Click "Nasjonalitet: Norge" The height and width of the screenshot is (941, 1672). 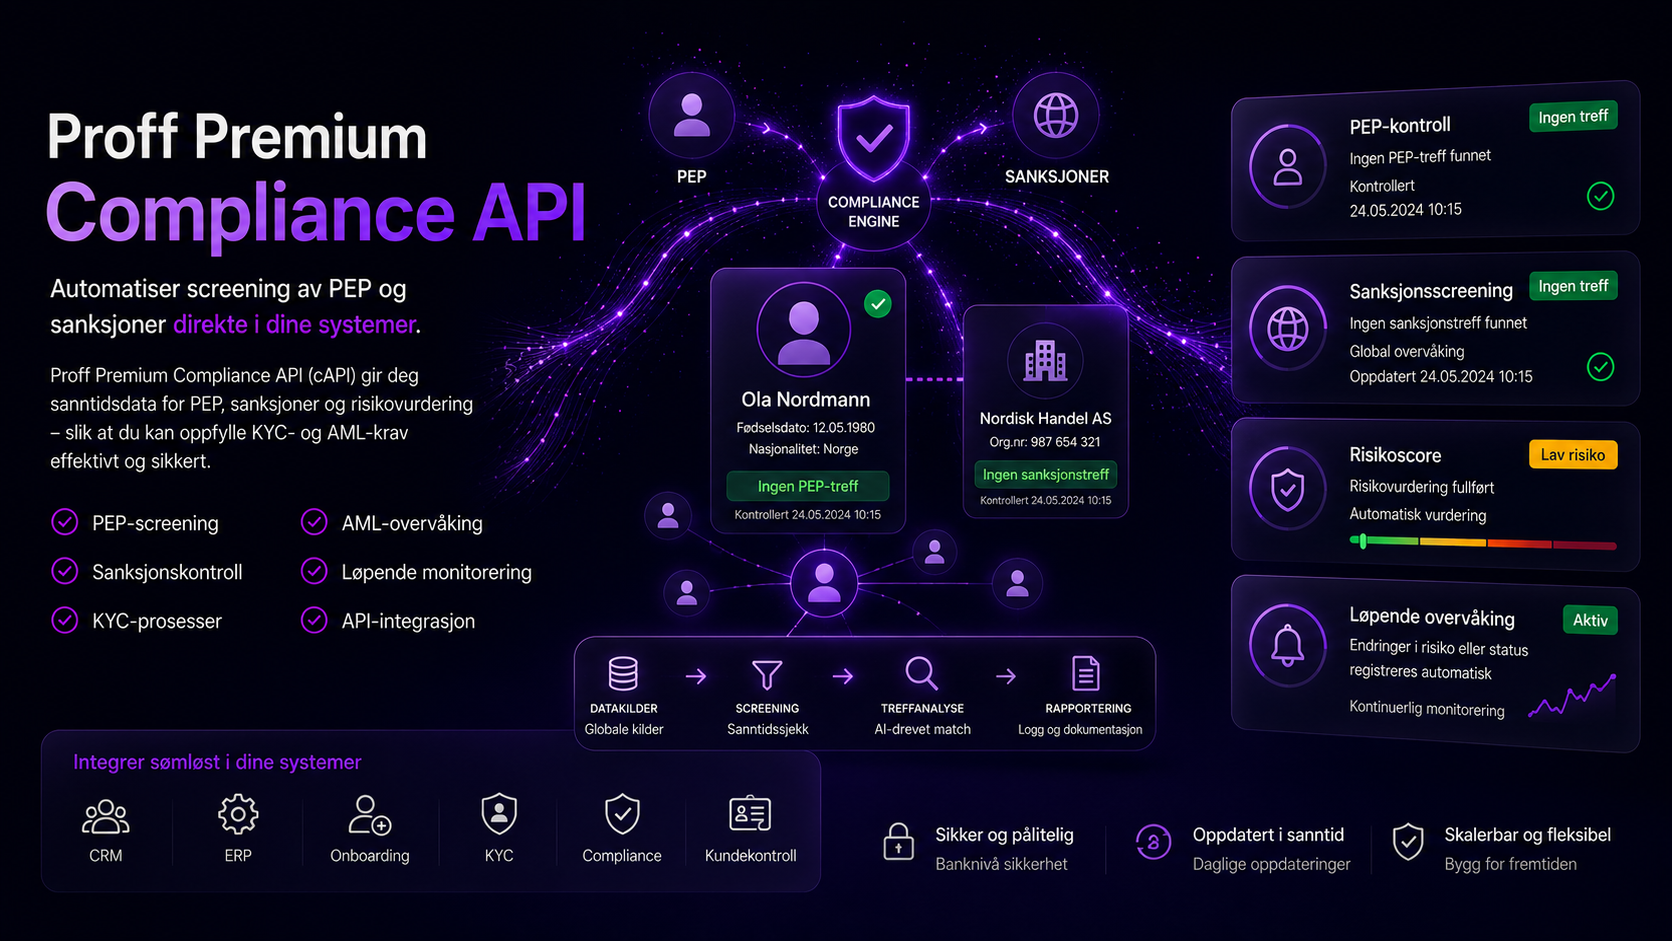coord(804,449)
